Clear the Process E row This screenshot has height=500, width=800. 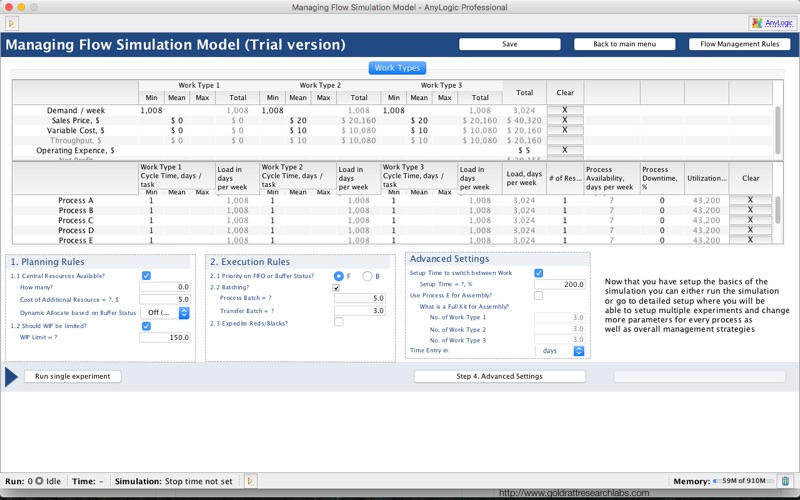coord(750,240)
